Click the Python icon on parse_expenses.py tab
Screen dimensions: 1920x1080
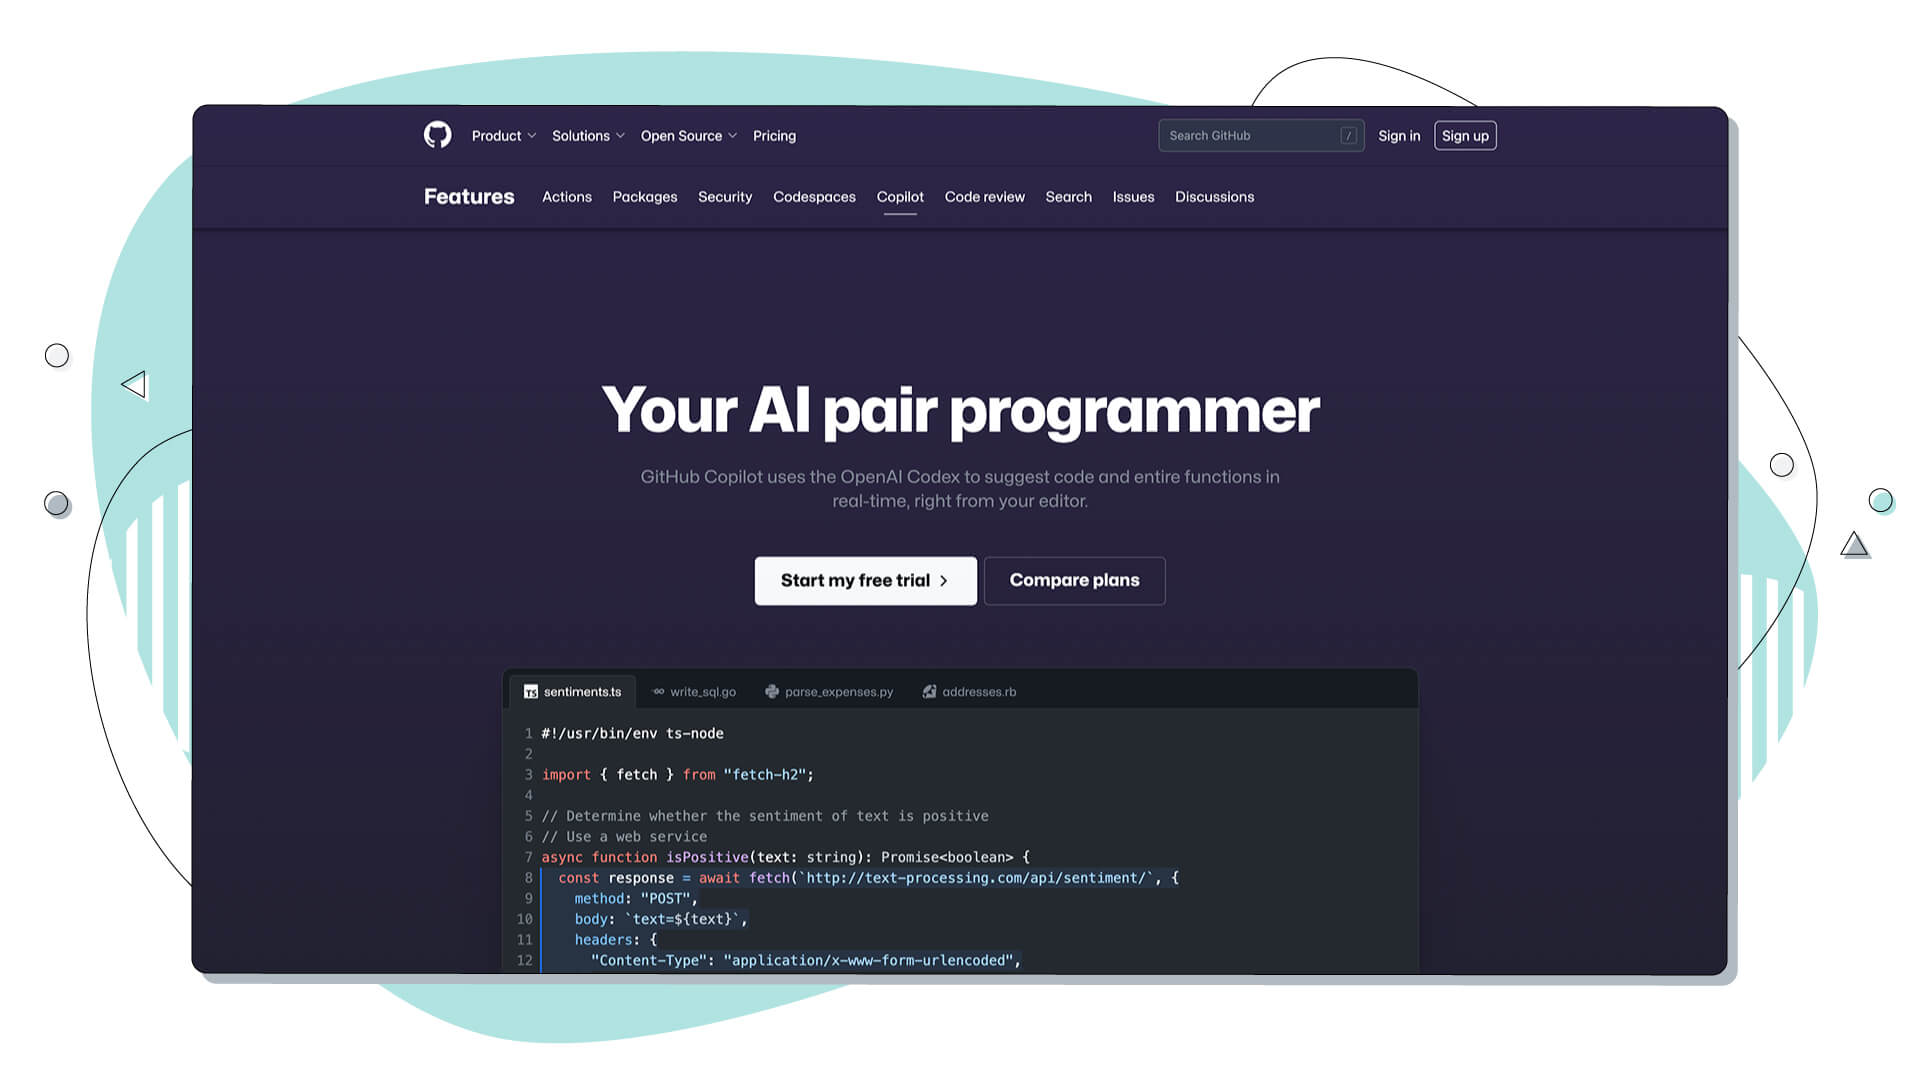click(772, 692)
